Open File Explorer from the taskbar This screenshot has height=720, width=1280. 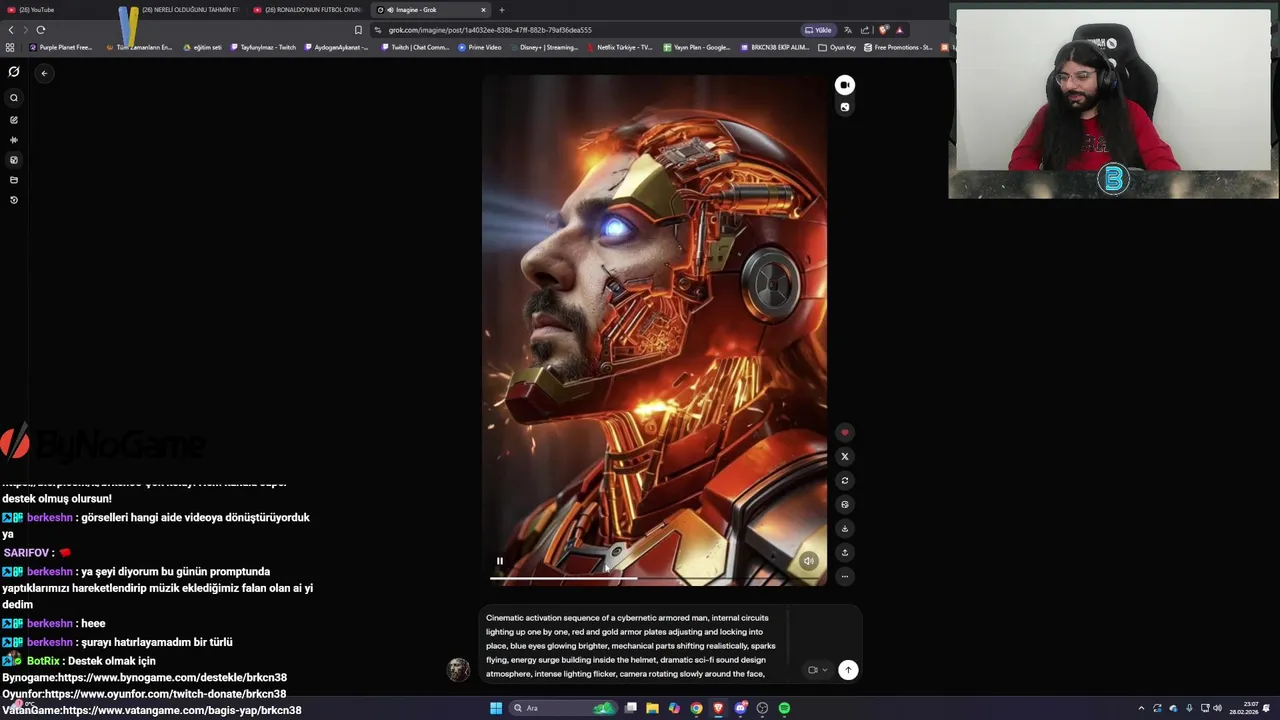click(652, 708)
